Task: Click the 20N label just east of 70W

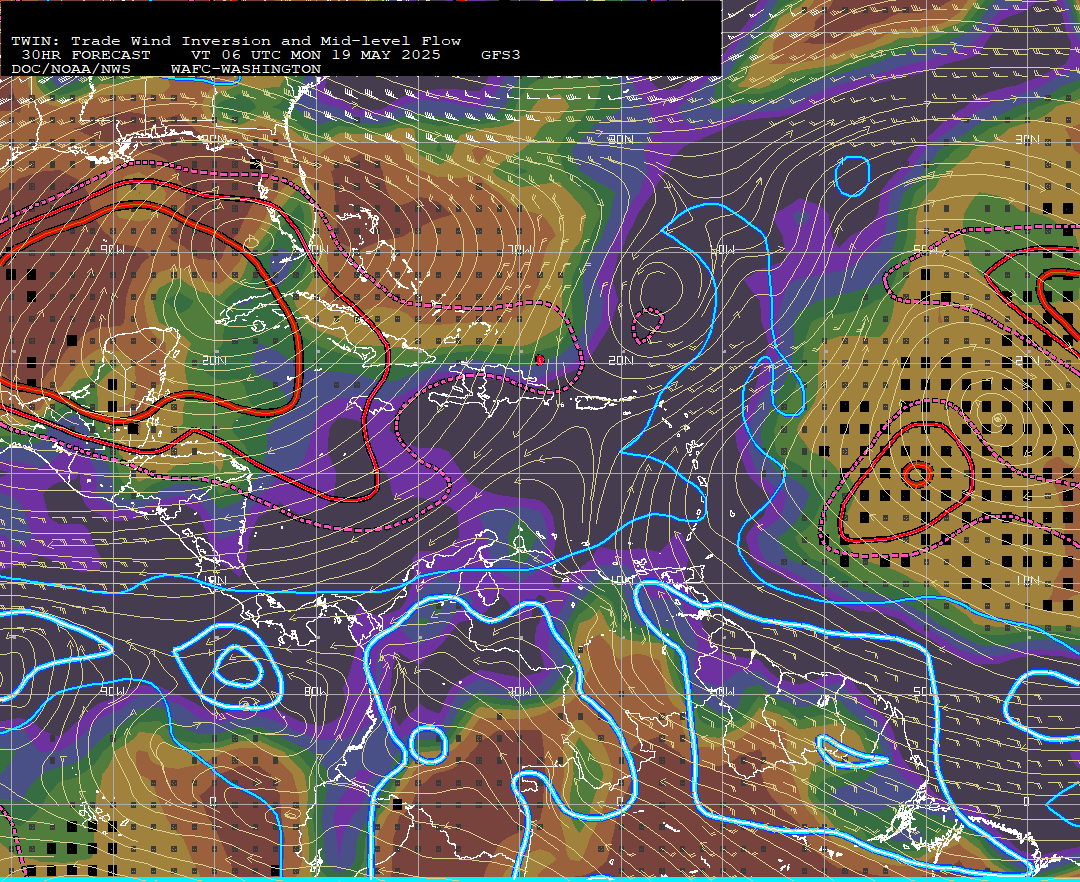Action: [x=620, y=360]
